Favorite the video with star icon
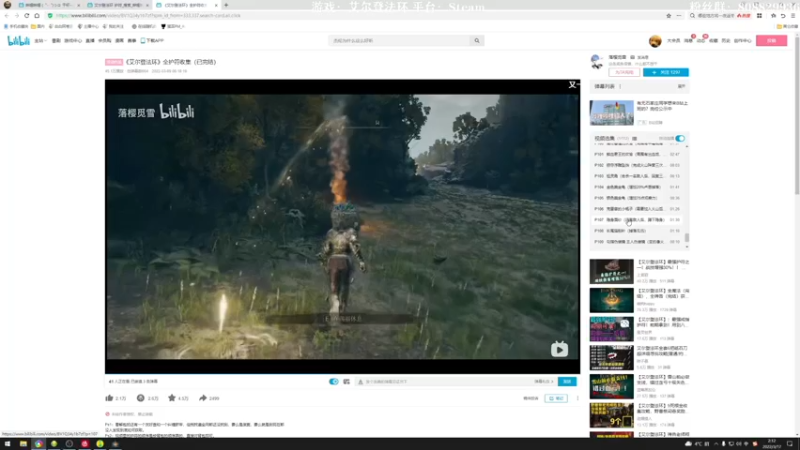 (x=172, y=398)
